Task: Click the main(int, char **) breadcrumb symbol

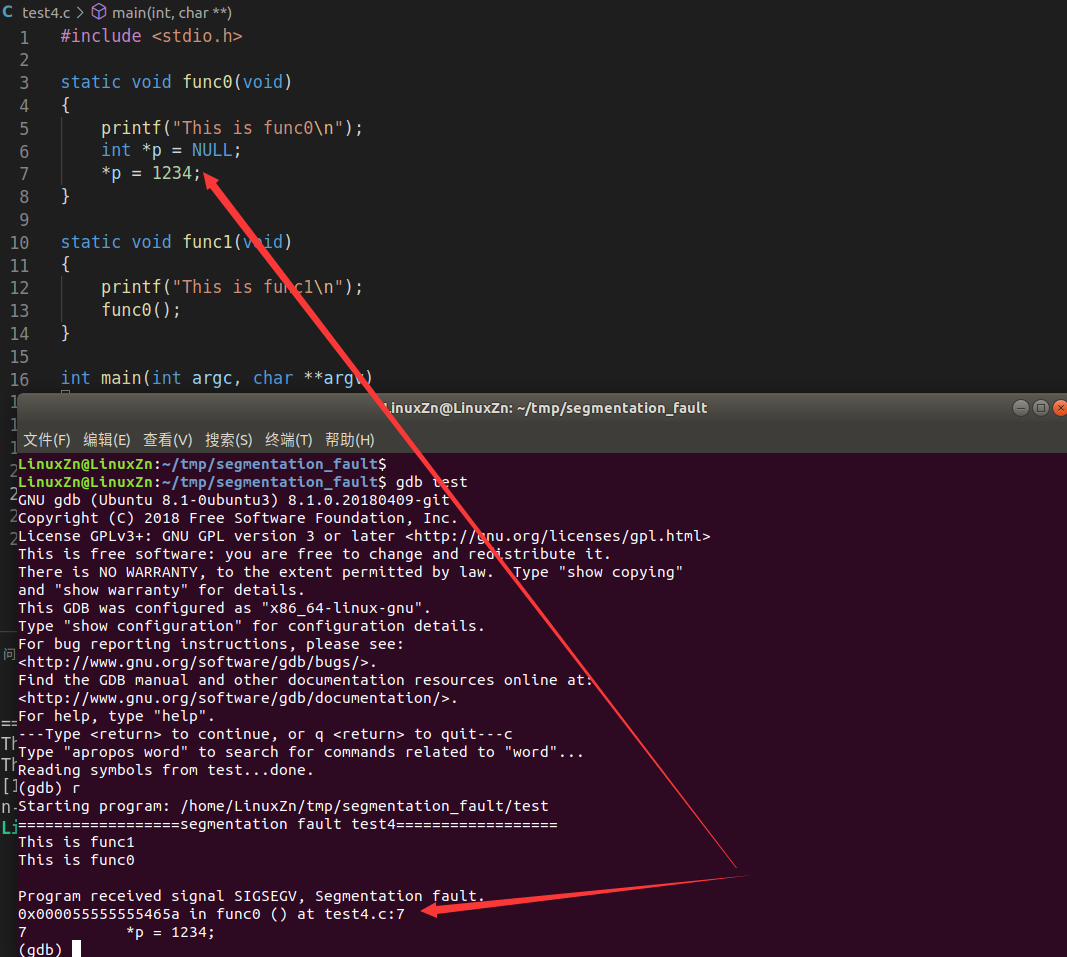Action: click(x=171, y=13)
